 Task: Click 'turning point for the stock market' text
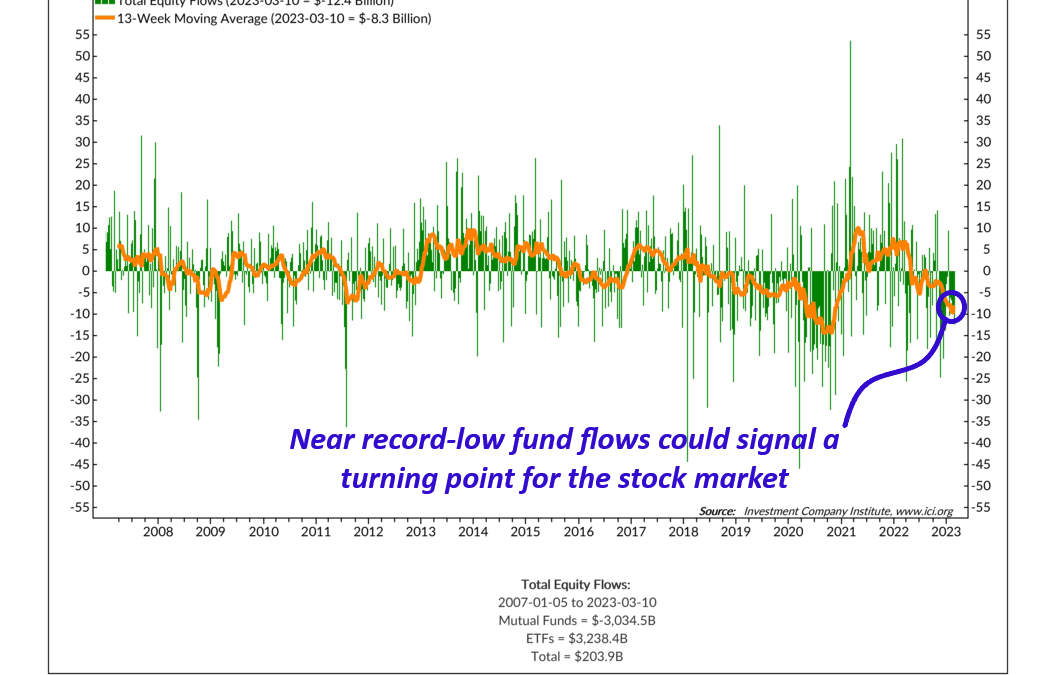564,478
